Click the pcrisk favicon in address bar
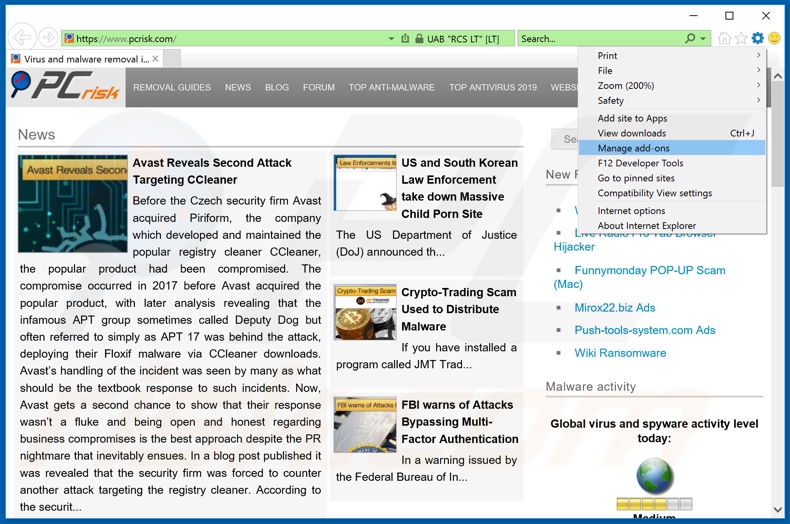 point(70,38)
